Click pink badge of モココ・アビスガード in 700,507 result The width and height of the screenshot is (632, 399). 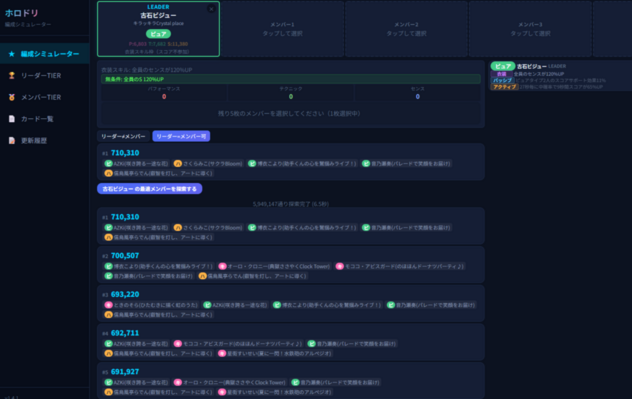(340, 266)
